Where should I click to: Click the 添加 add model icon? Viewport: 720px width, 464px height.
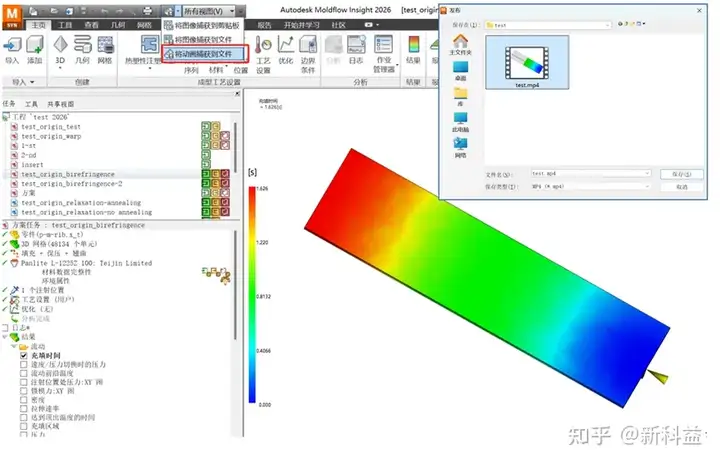point(35,45)
